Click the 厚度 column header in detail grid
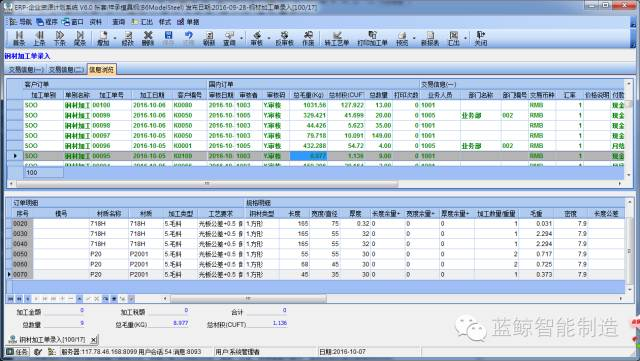Viewport: 640px width, 361px height. [x=356, y=213]
